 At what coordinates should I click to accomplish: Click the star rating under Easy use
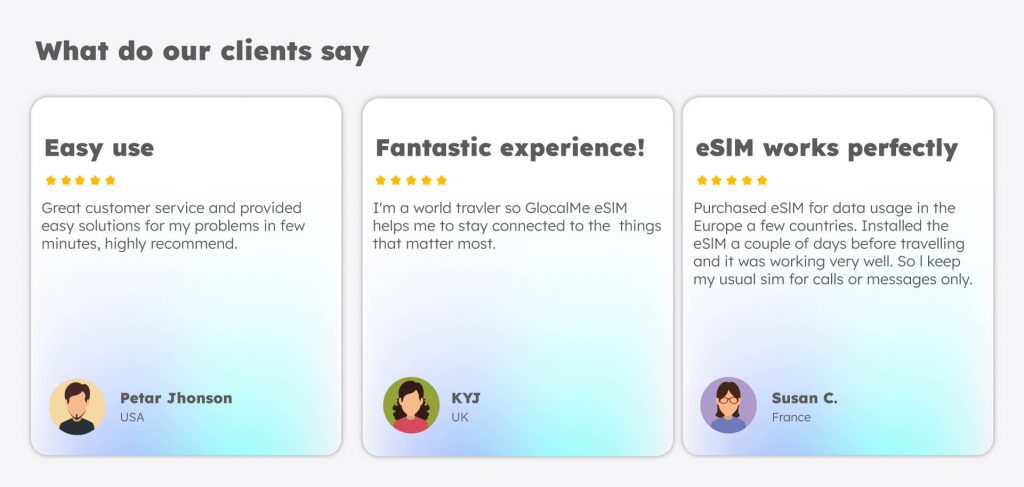[x=80, y=180]
